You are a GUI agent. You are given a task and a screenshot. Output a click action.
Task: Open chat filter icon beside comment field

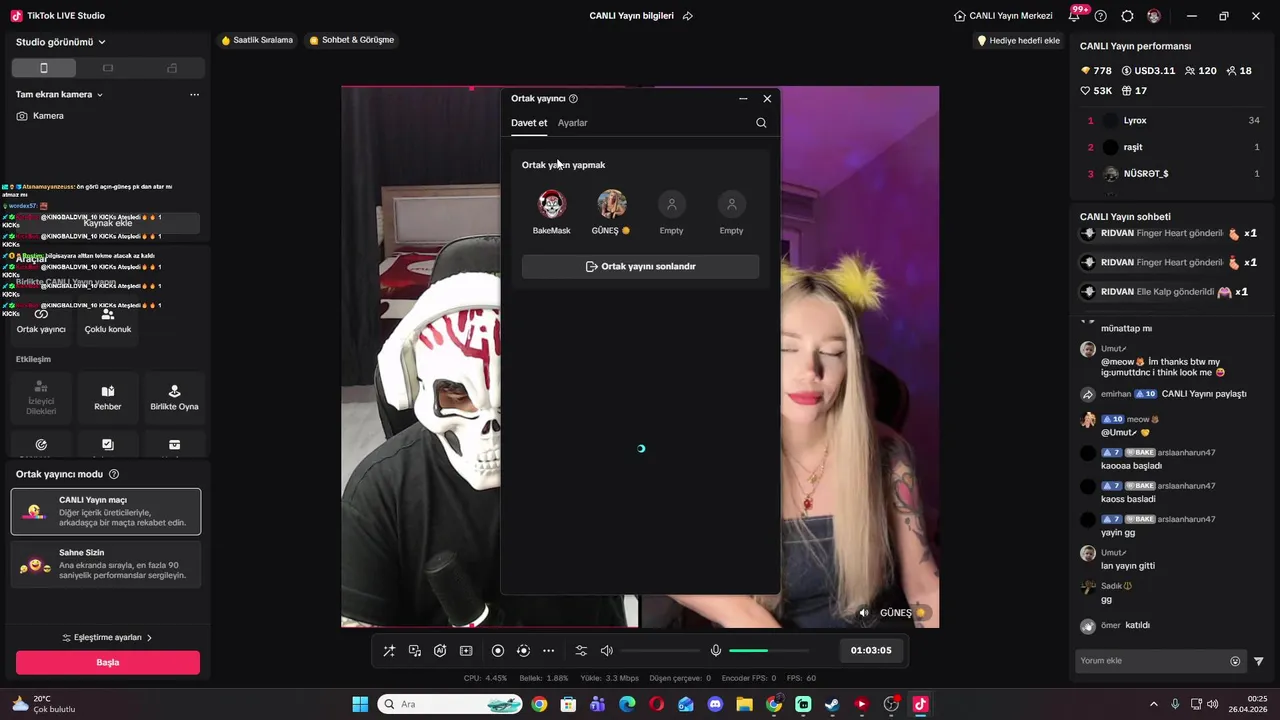[1259, 661]
